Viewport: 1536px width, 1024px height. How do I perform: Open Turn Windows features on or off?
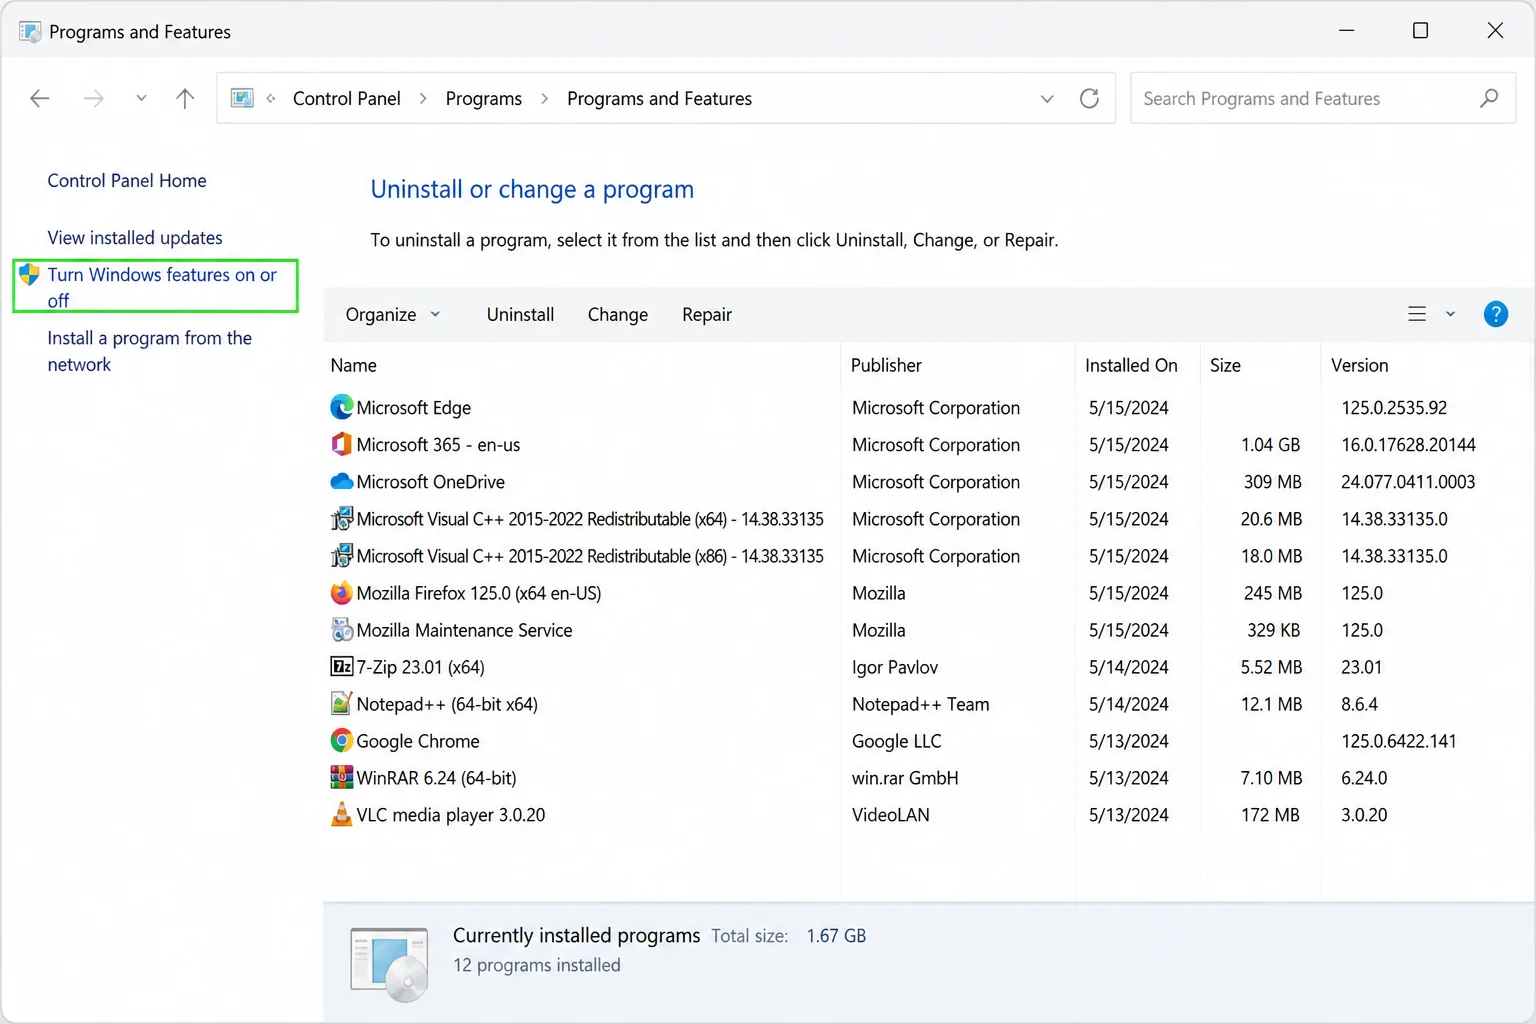point(162,287)
